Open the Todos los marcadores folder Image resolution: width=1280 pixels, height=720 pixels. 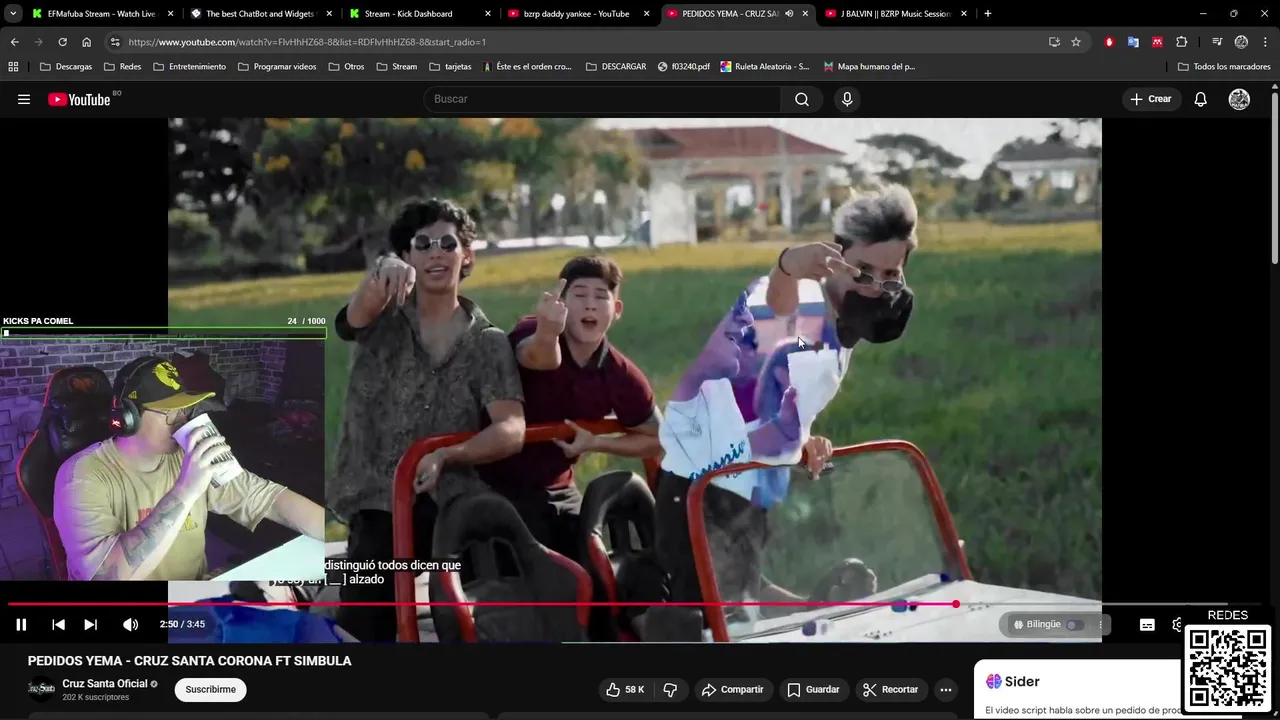click(x=1224, y=67)
